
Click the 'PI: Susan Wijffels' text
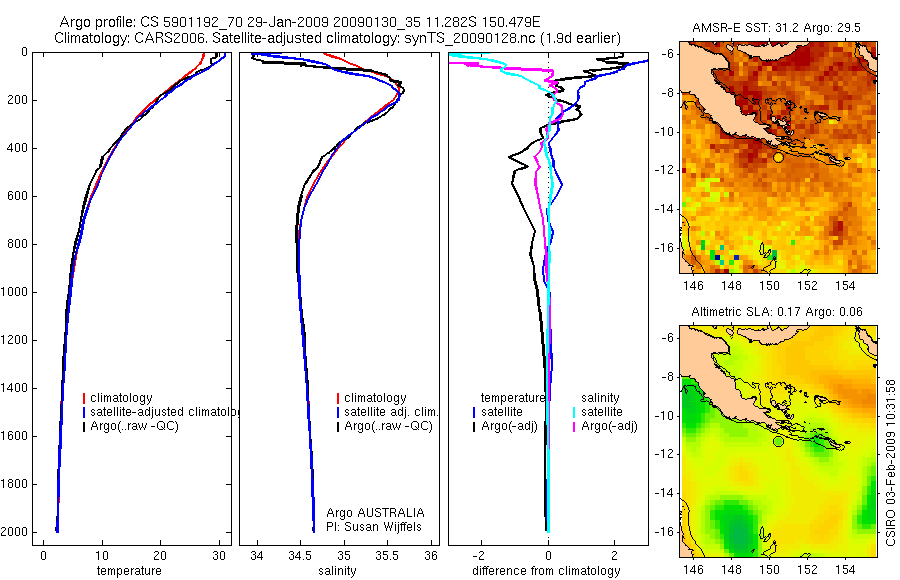coord(374,527)
